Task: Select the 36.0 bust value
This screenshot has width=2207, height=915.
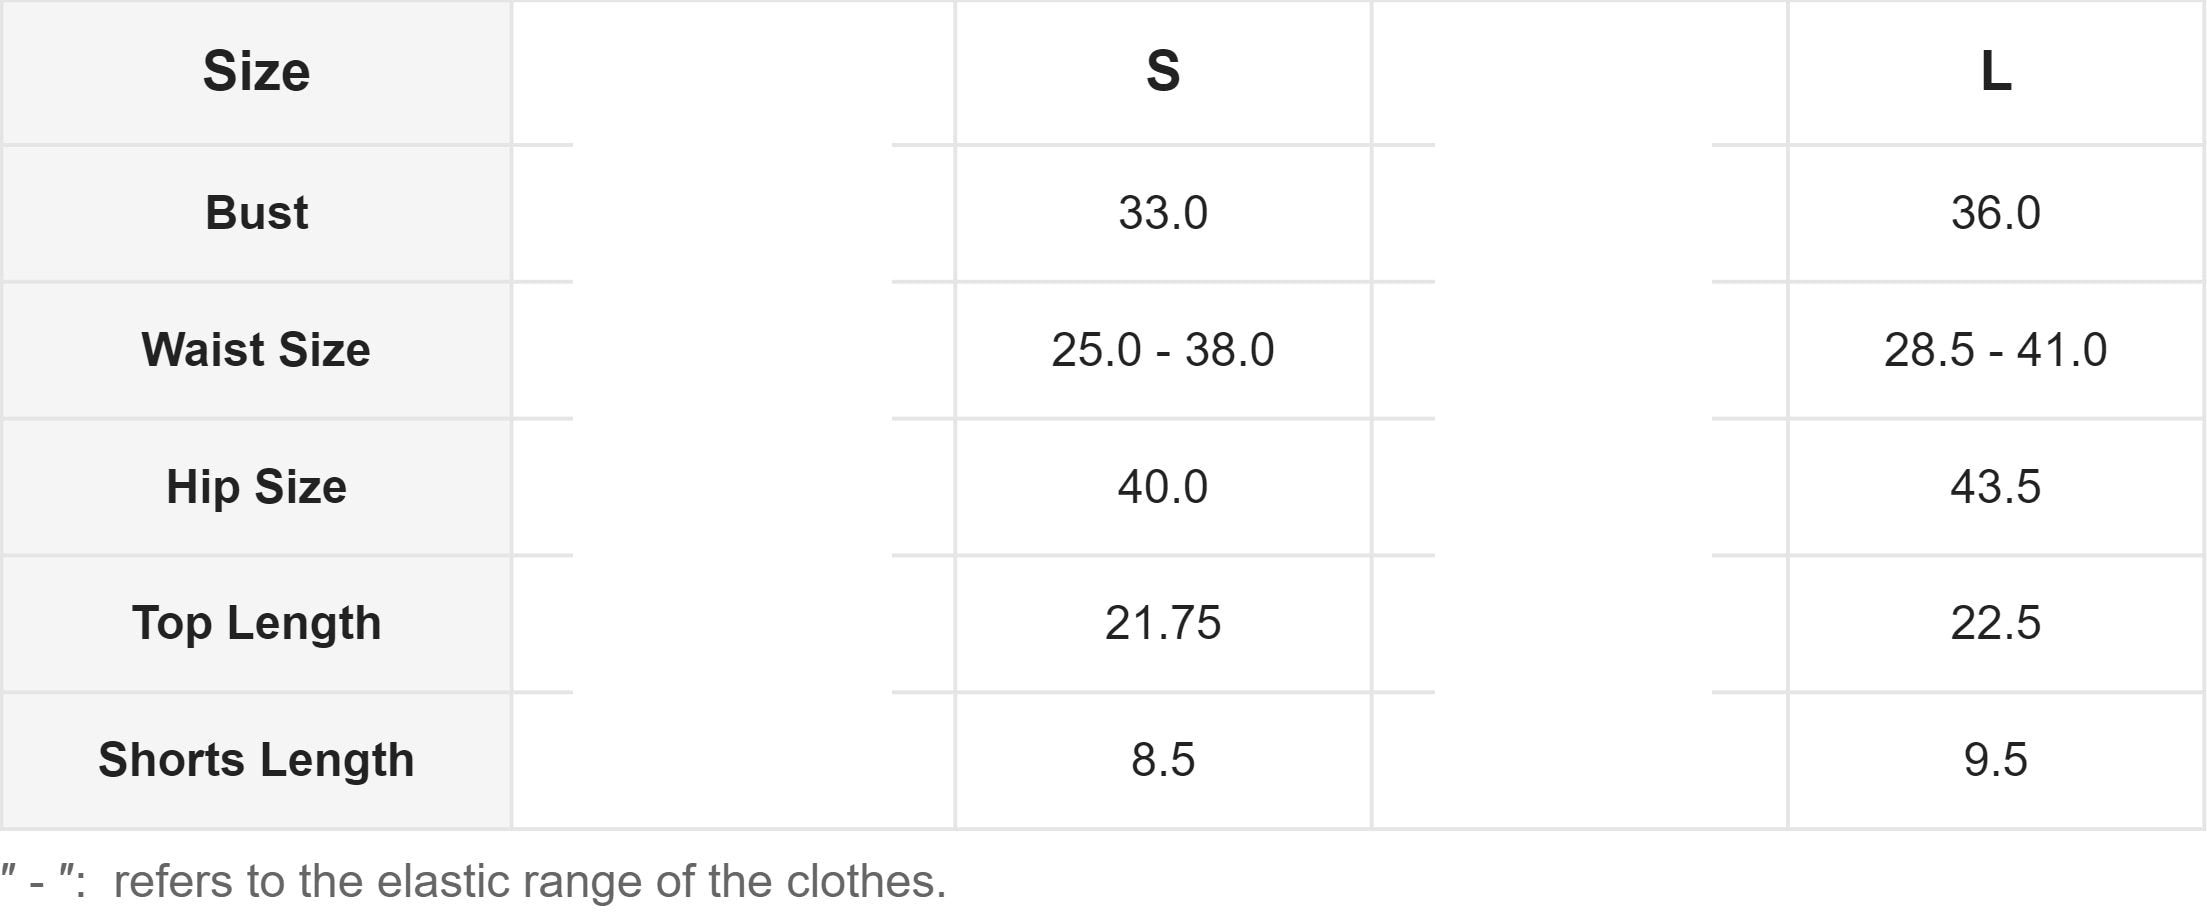Action: pos(1995,213)
